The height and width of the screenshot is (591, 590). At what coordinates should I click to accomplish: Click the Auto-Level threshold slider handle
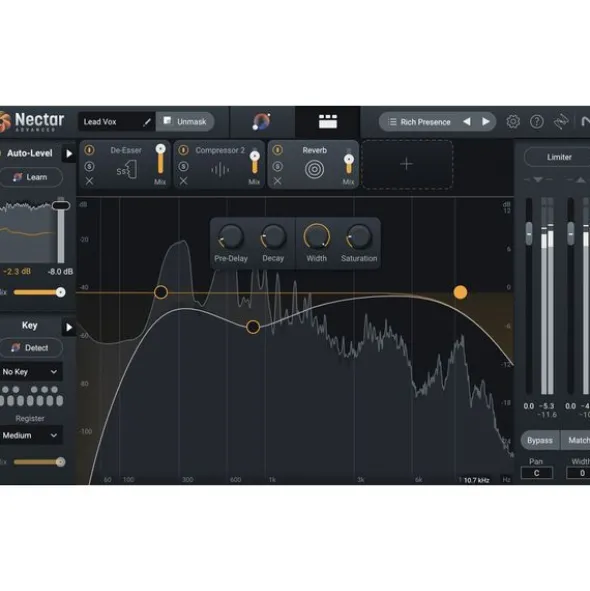tap(61, 206)
